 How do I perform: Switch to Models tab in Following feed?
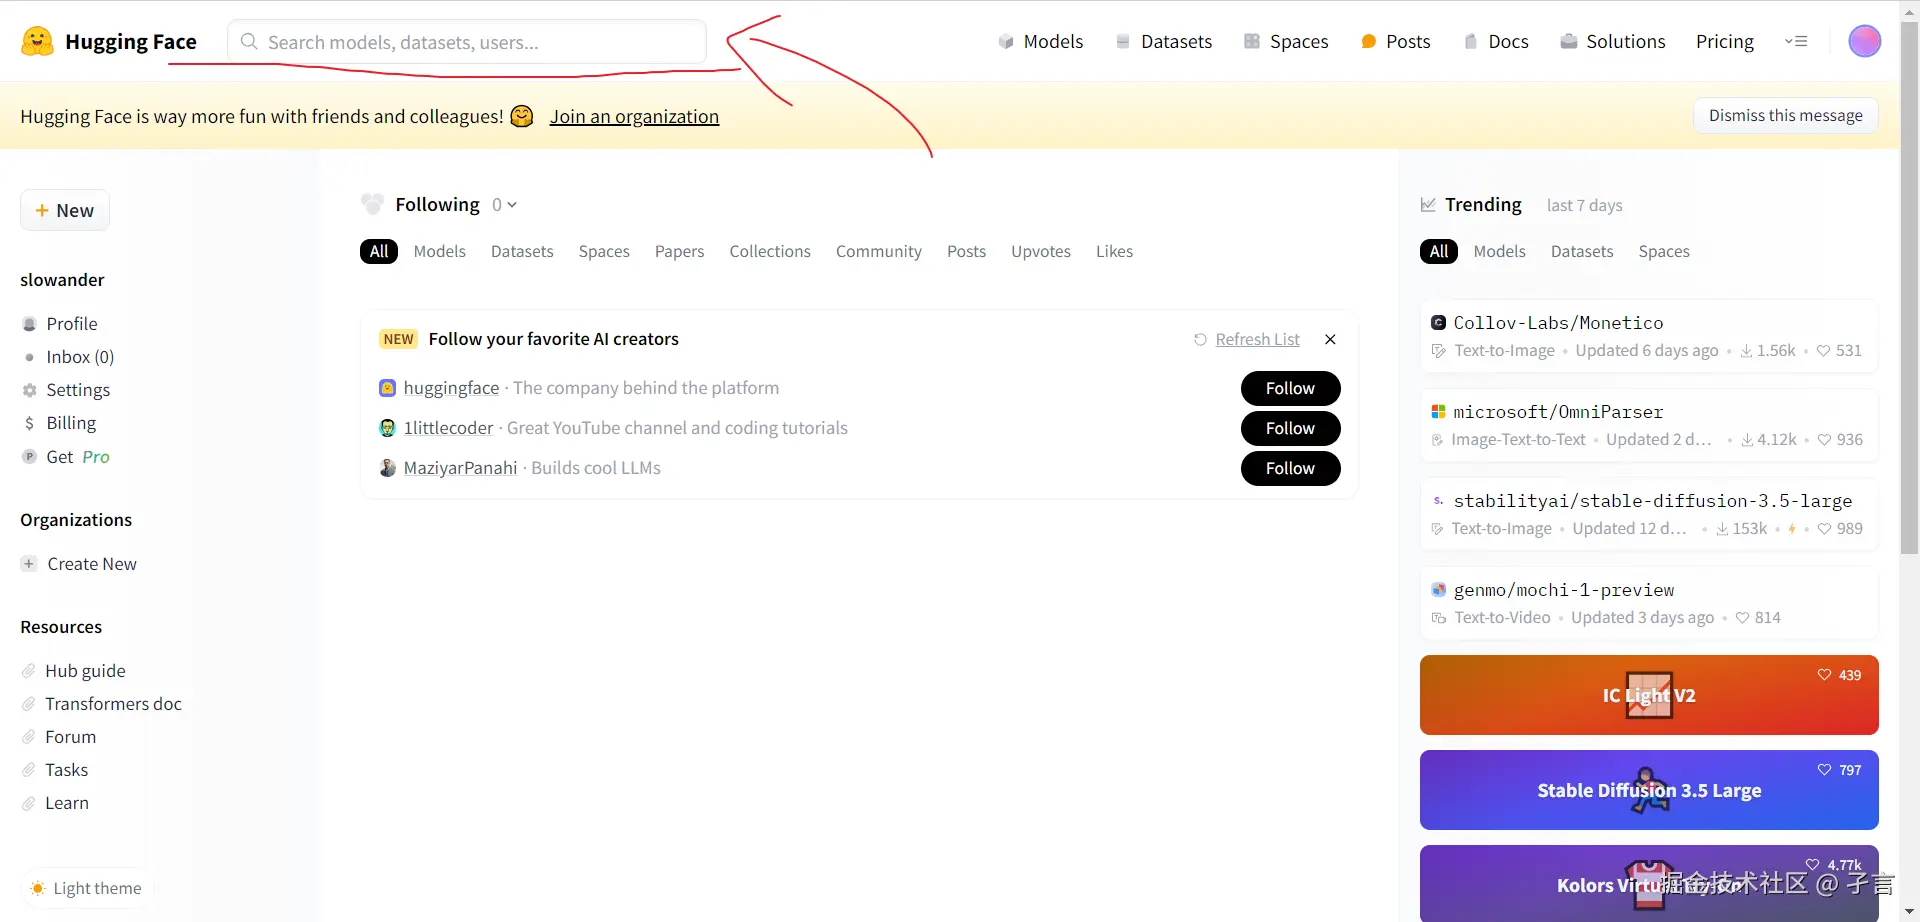pyautogui.click(x=440, y=251)
